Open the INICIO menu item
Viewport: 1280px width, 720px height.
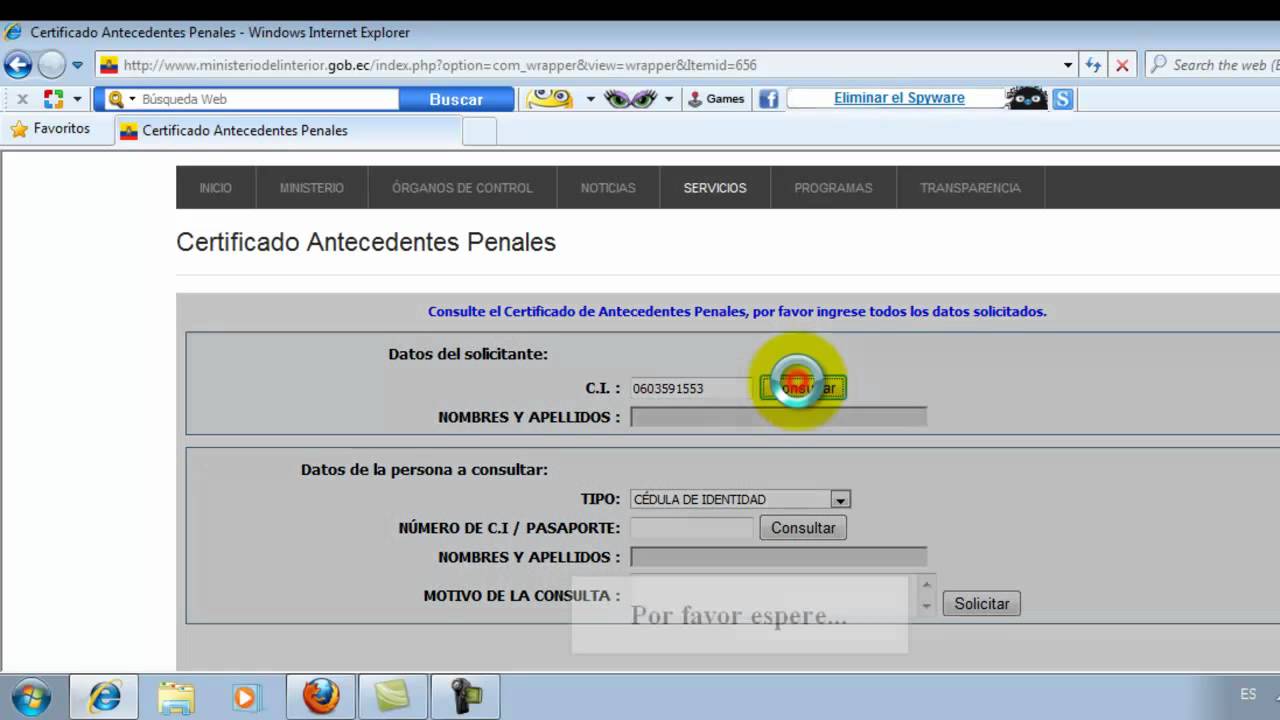[215, 188]
